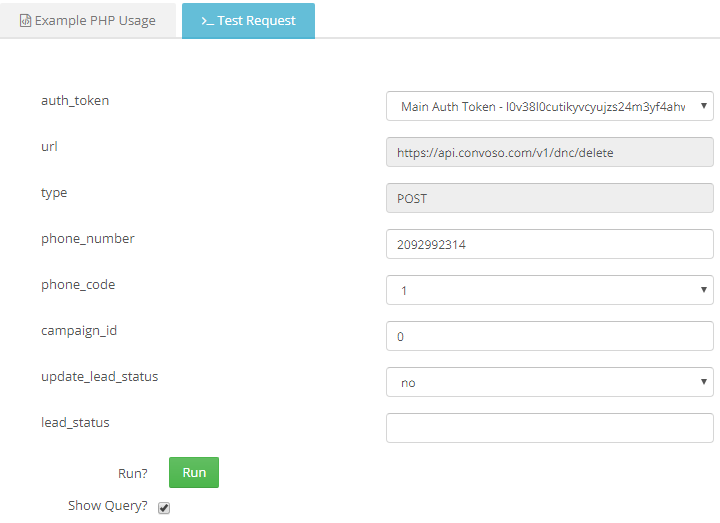The image size is (720, 523).
Task: Select the Test Request tab
Action: (248, 21)
